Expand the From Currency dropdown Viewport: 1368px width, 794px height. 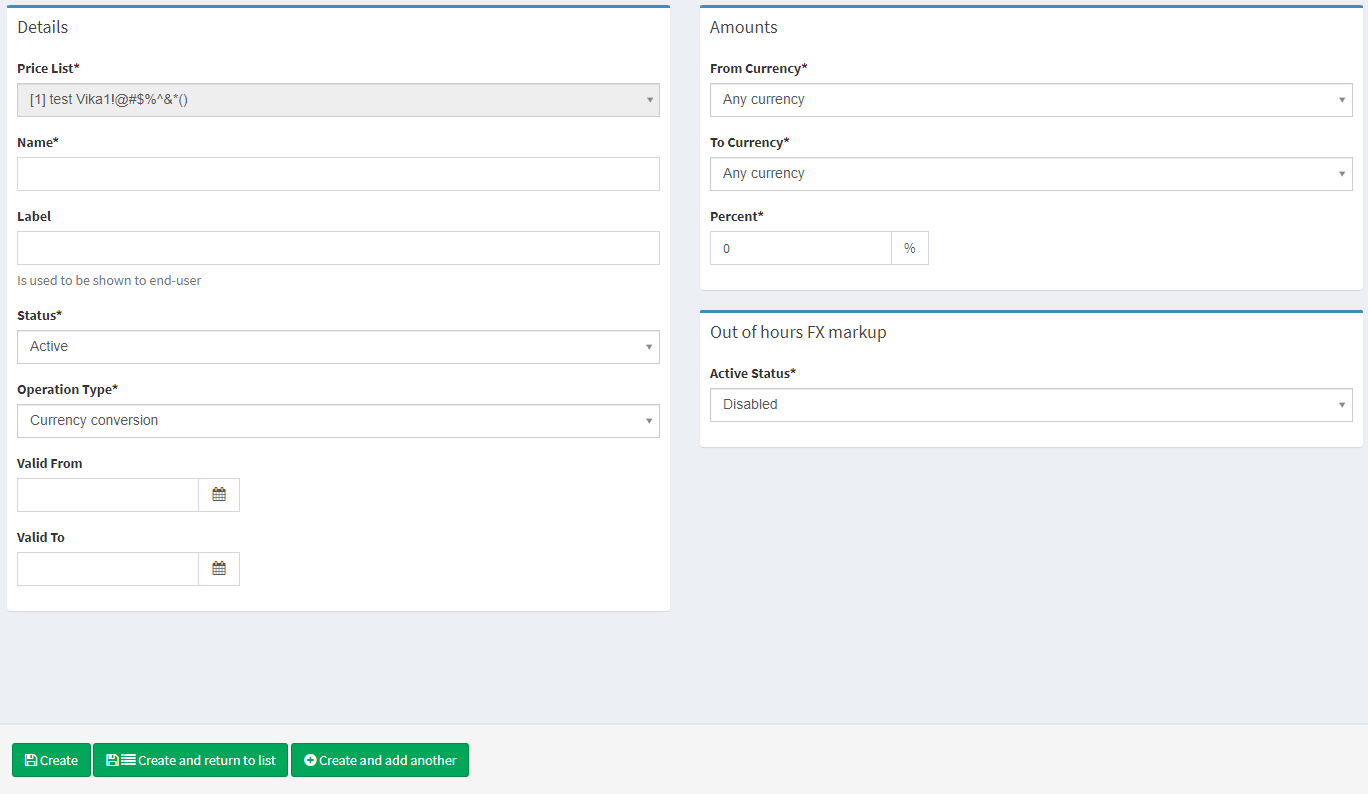pos(1030,100)
